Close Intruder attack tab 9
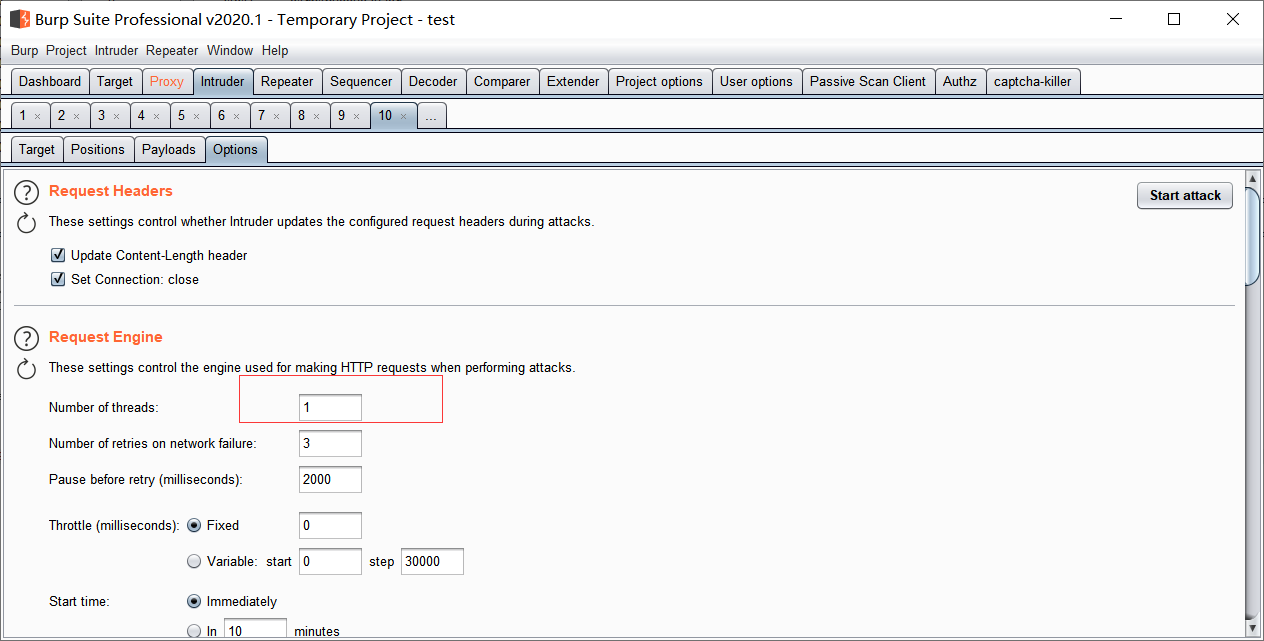Screen dimensions: 1264x641 356,117
